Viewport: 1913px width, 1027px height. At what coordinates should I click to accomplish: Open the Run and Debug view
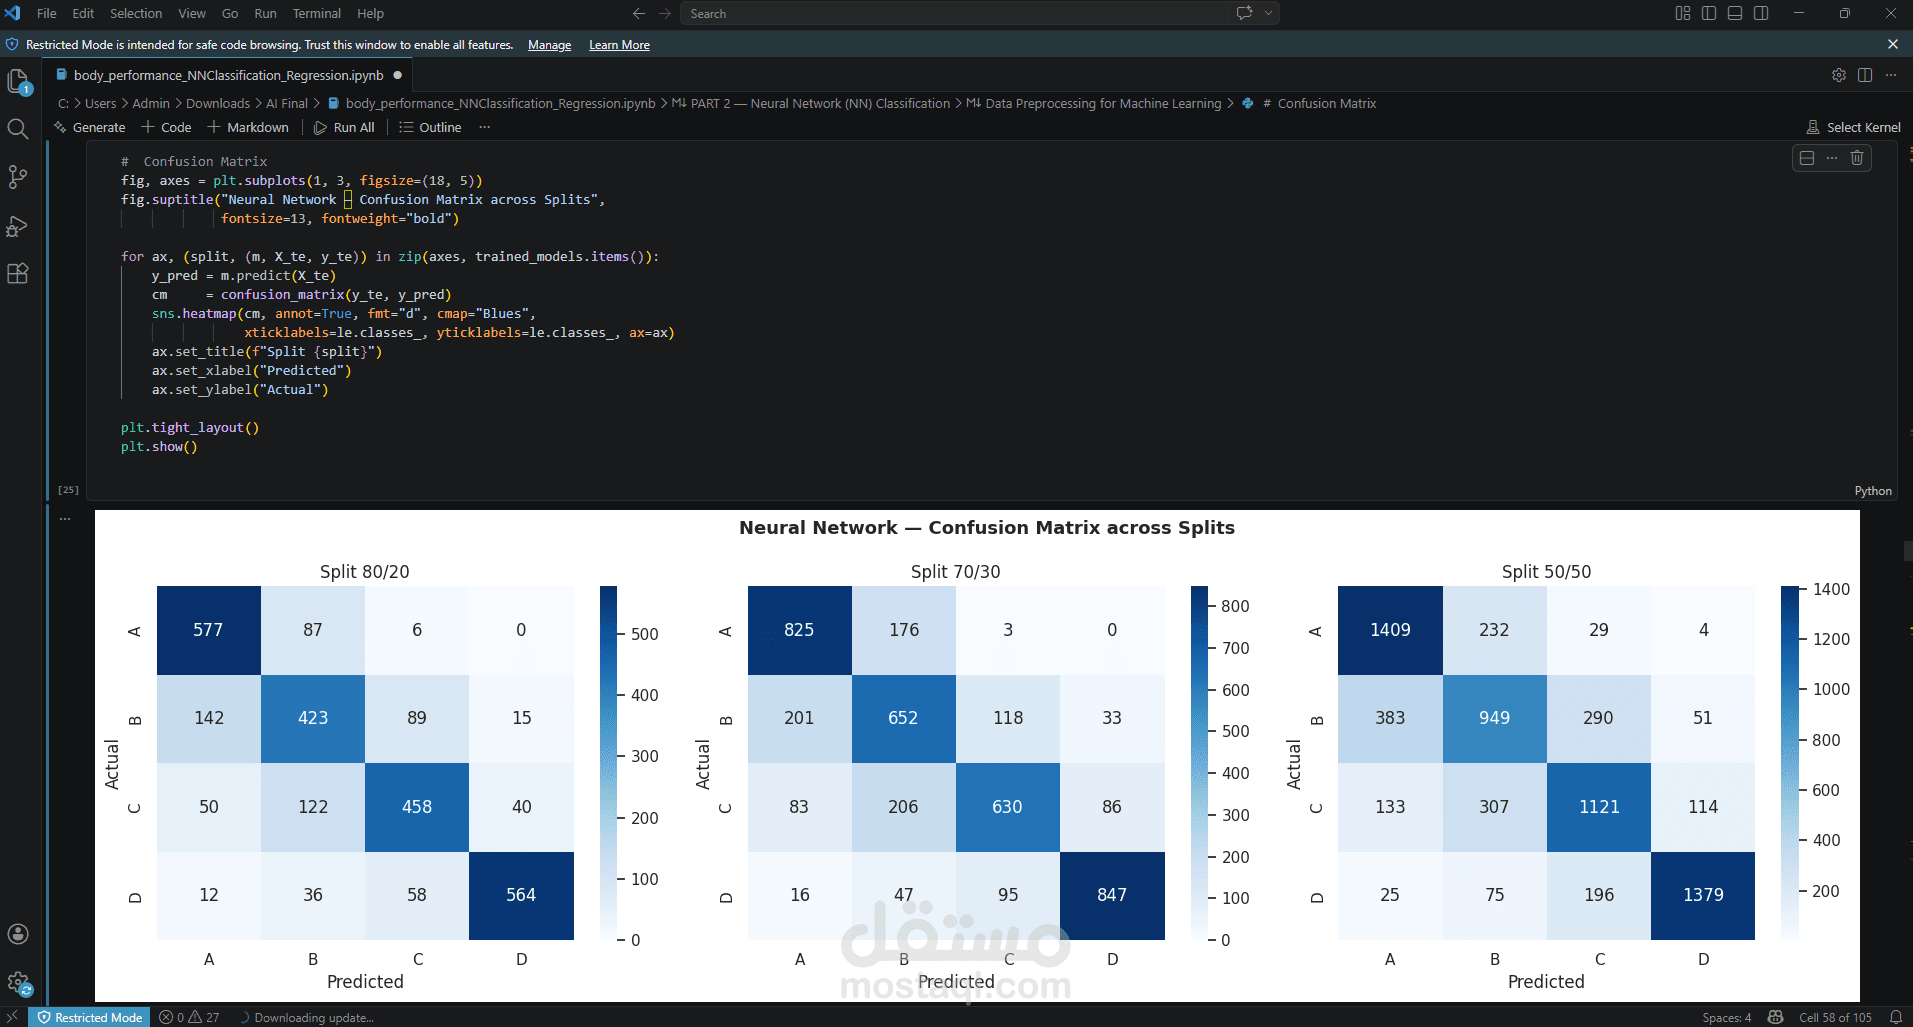[18, 226]
